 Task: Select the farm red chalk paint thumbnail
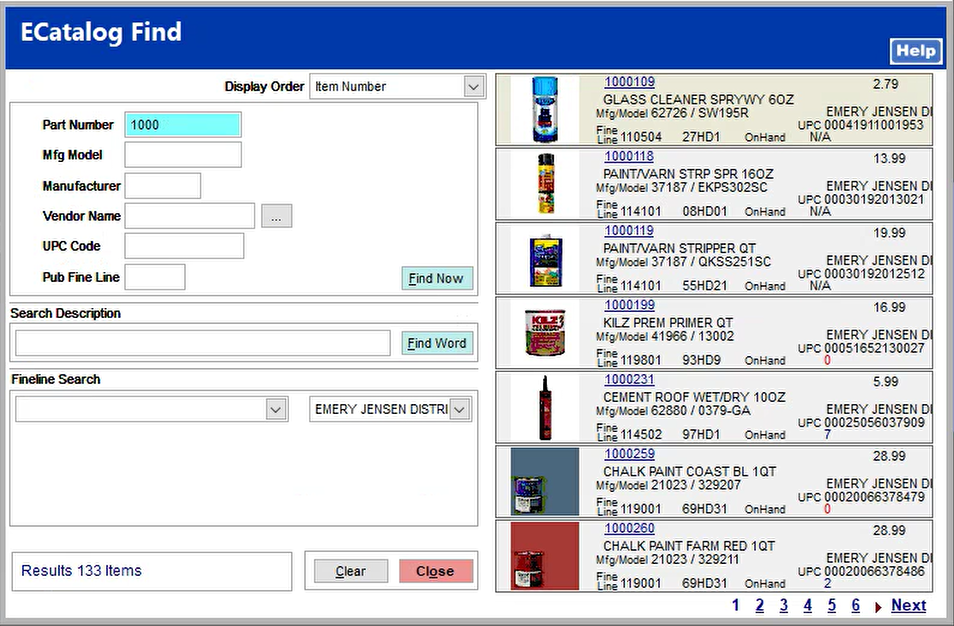pyautogui.click(x=545, y=556)
